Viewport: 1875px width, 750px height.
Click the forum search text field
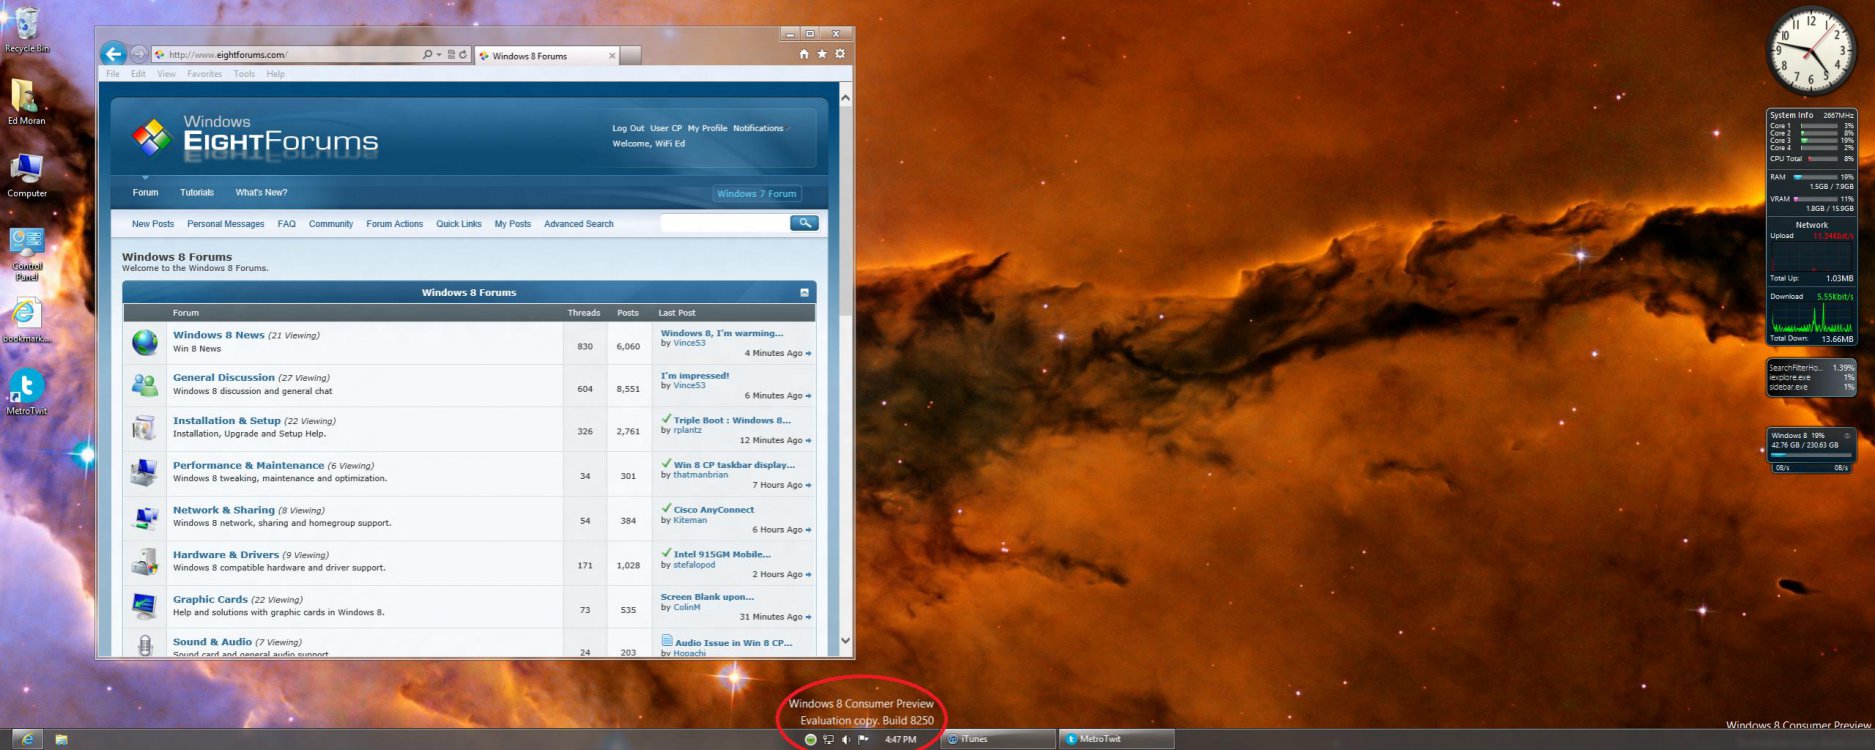pos(724,223)
